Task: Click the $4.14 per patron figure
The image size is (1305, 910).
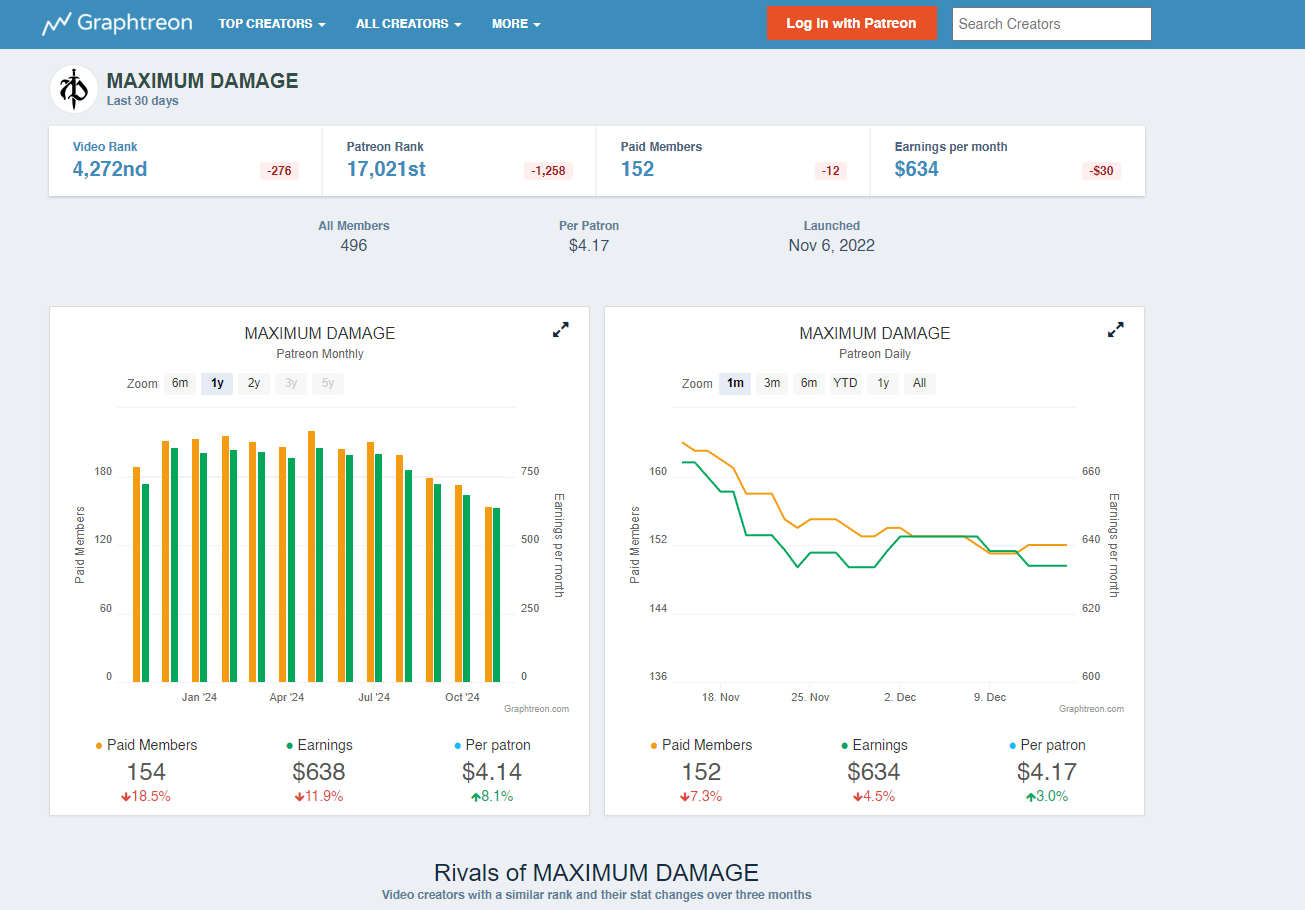Action: (492, 772)
